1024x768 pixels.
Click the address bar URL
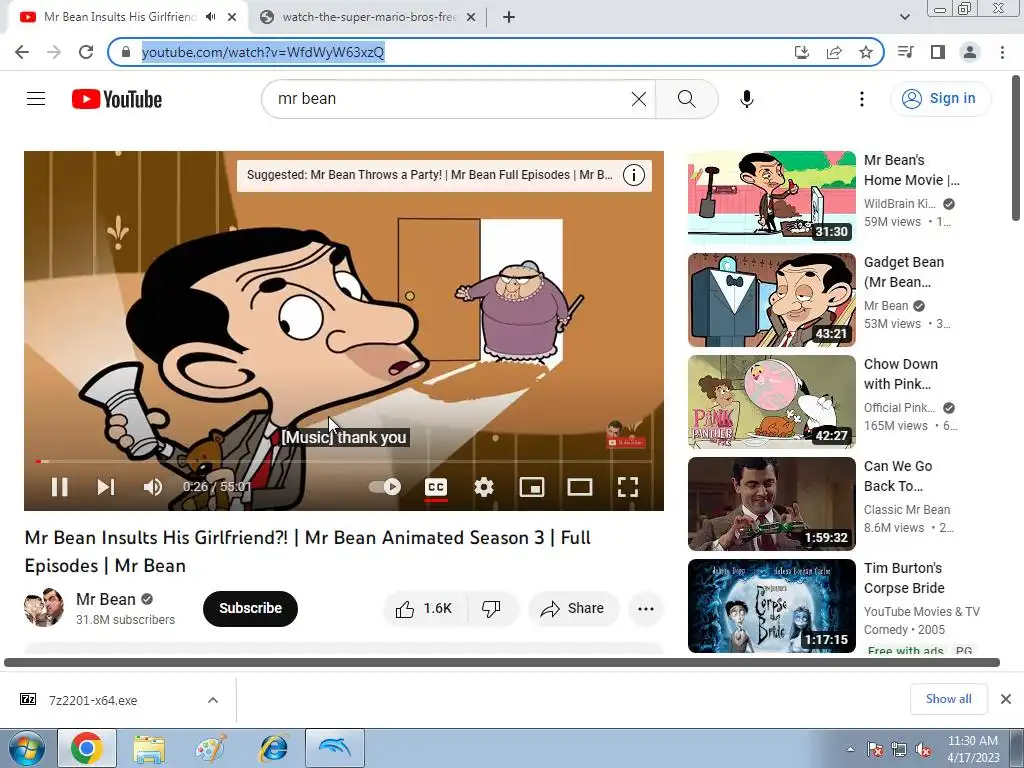263,52
